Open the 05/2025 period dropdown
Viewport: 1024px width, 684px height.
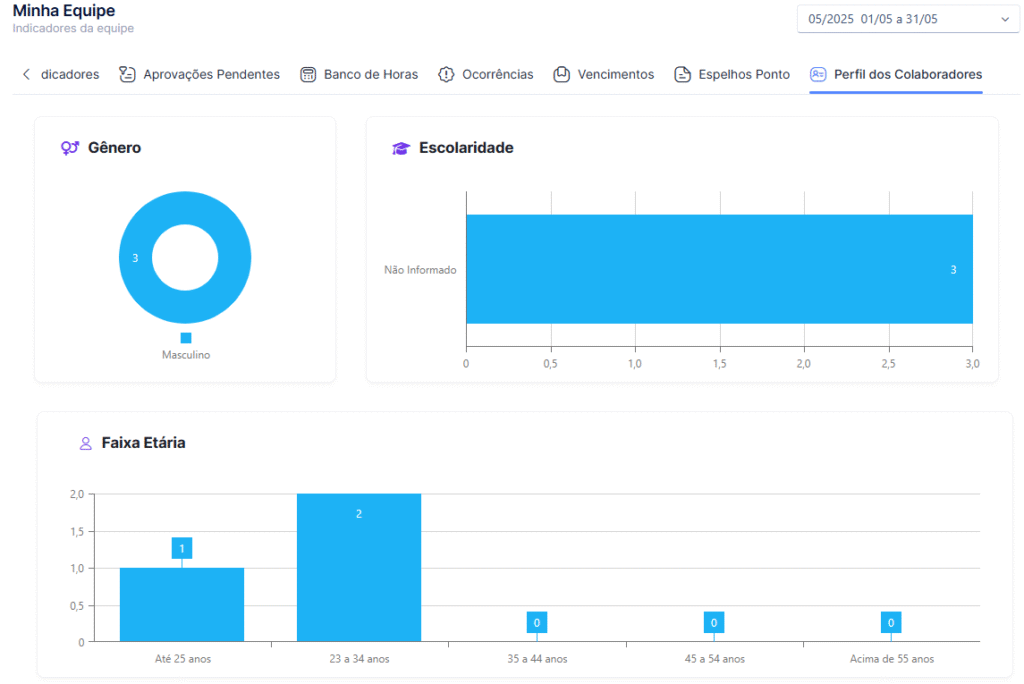(908, 19)
